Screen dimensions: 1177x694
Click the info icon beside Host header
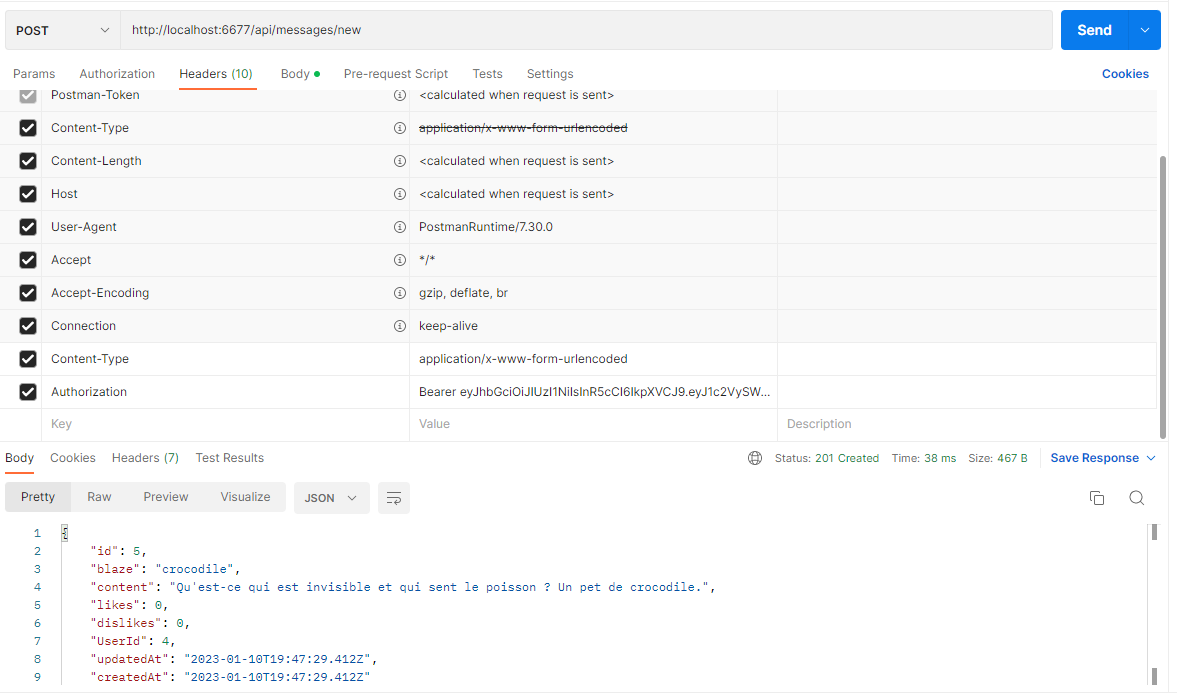400,193
